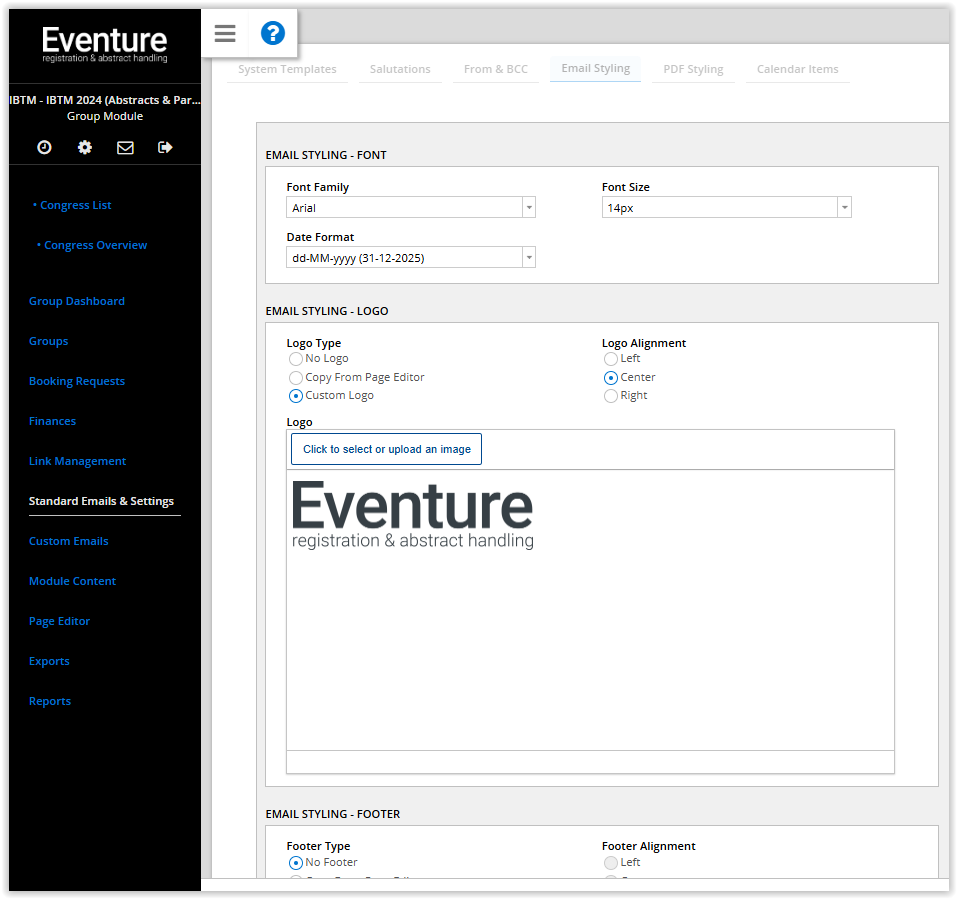Set Logo Alignment to Center
957x899 pixels.
610,378
